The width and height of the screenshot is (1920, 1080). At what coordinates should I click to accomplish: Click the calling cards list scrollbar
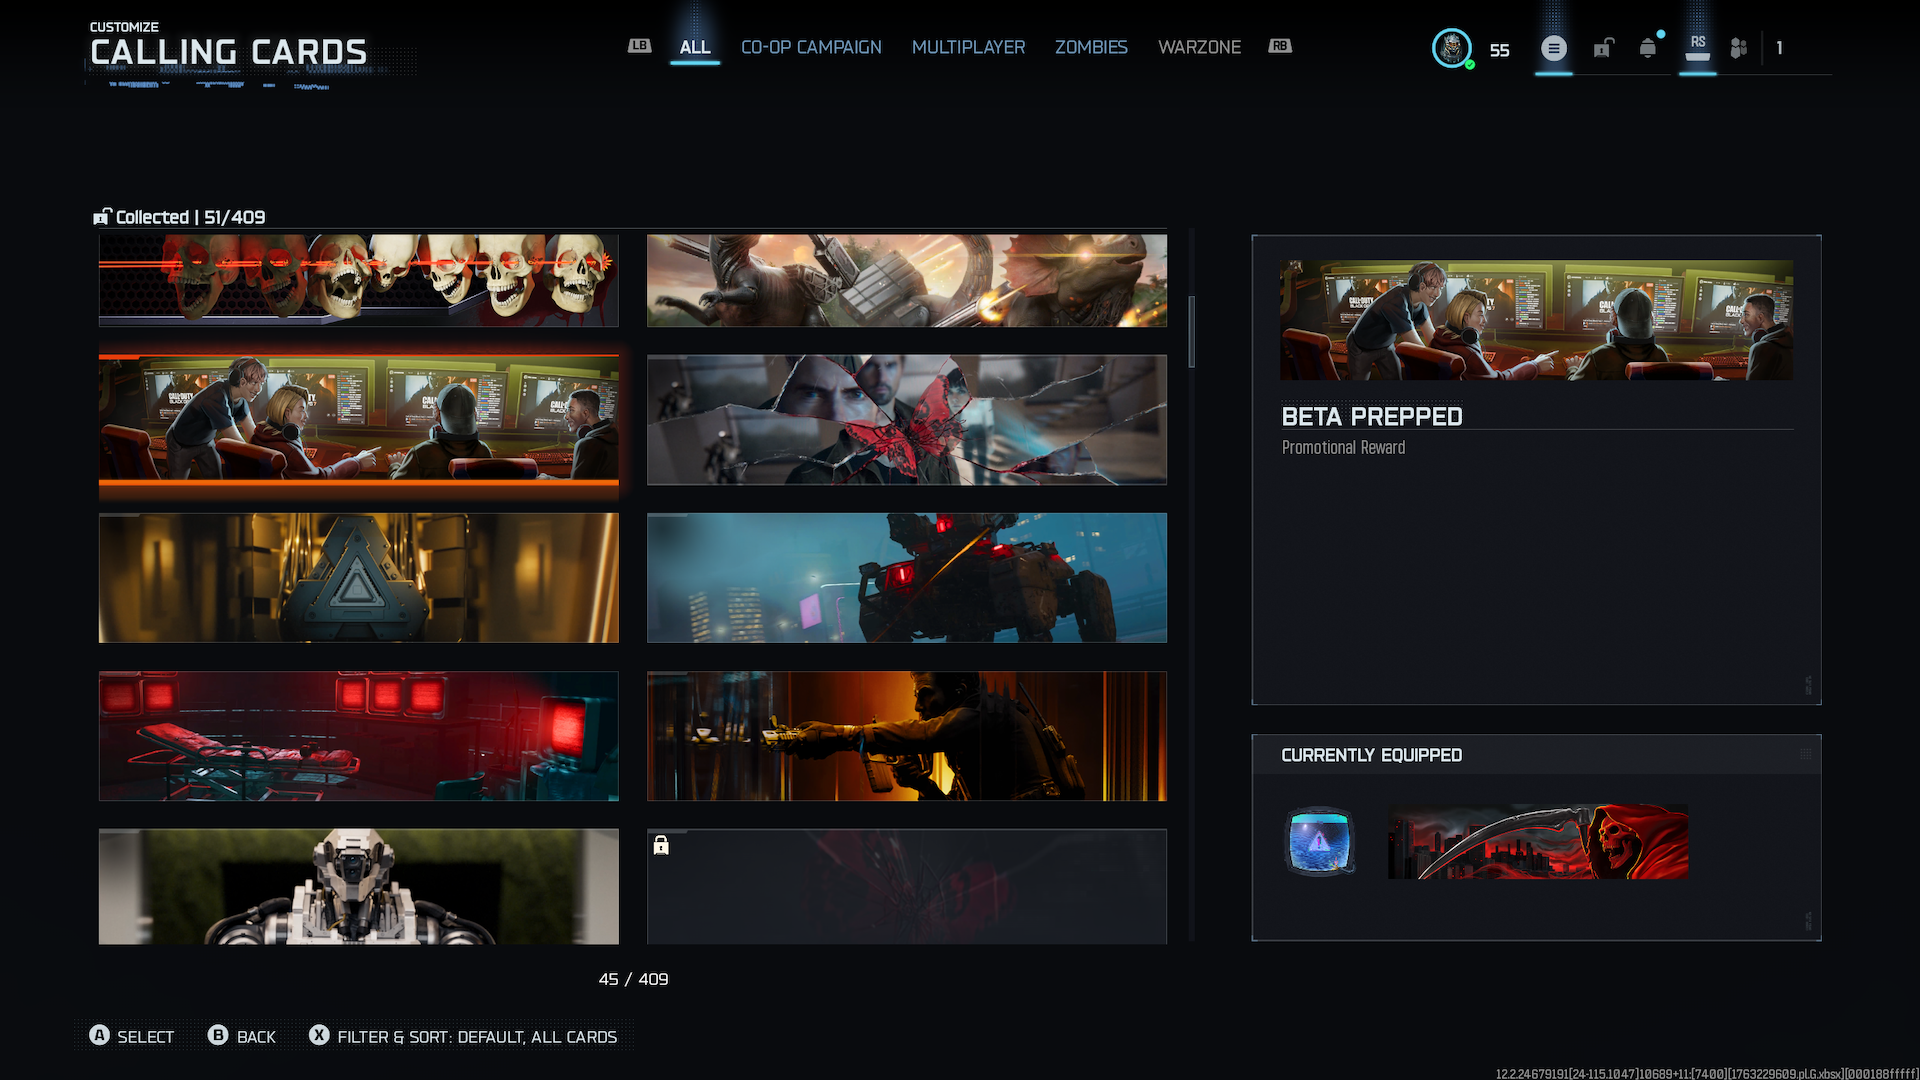(1192, 332)
